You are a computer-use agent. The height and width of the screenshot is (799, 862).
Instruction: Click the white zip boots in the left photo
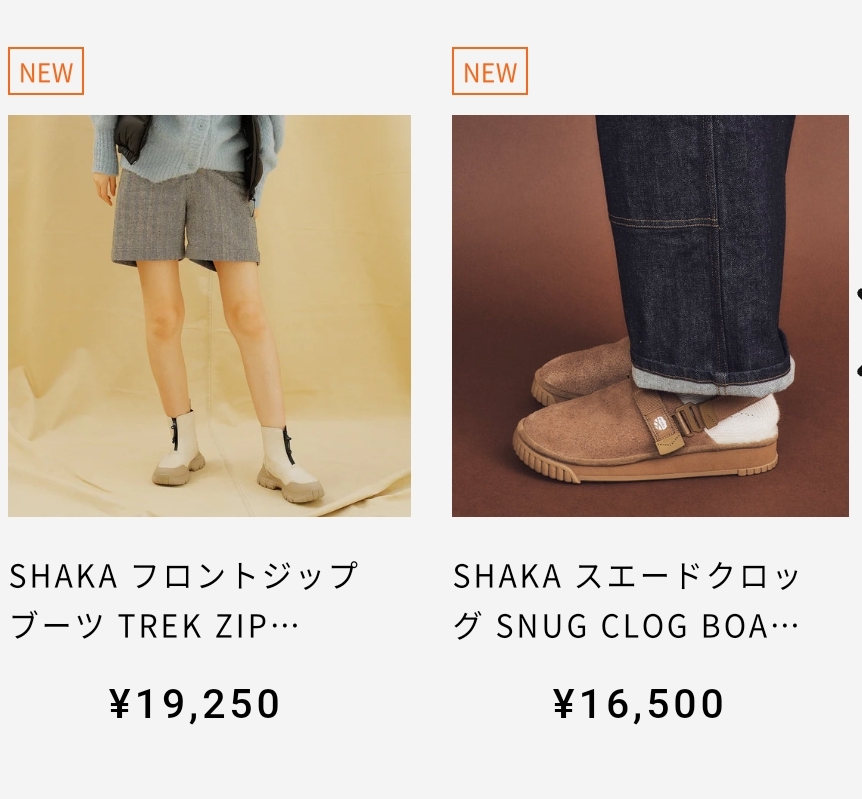coord(236,458)
